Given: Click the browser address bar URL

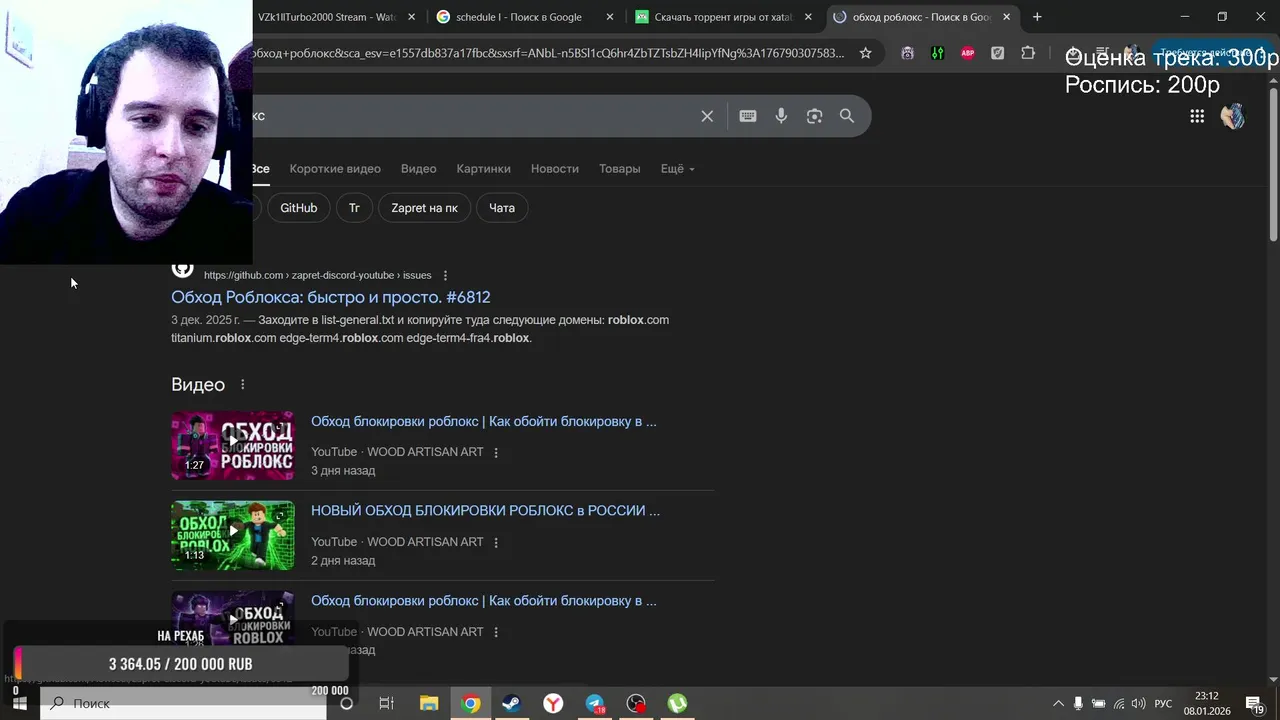Looking at the screenshot, I should (x=548, y=53).
